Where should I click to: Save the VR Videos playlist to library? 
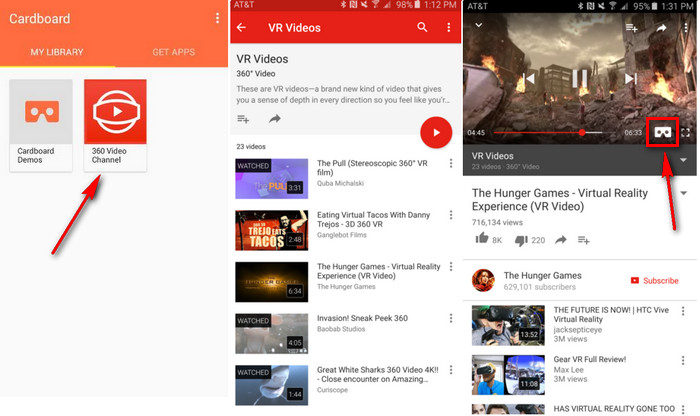click(243, 119)
